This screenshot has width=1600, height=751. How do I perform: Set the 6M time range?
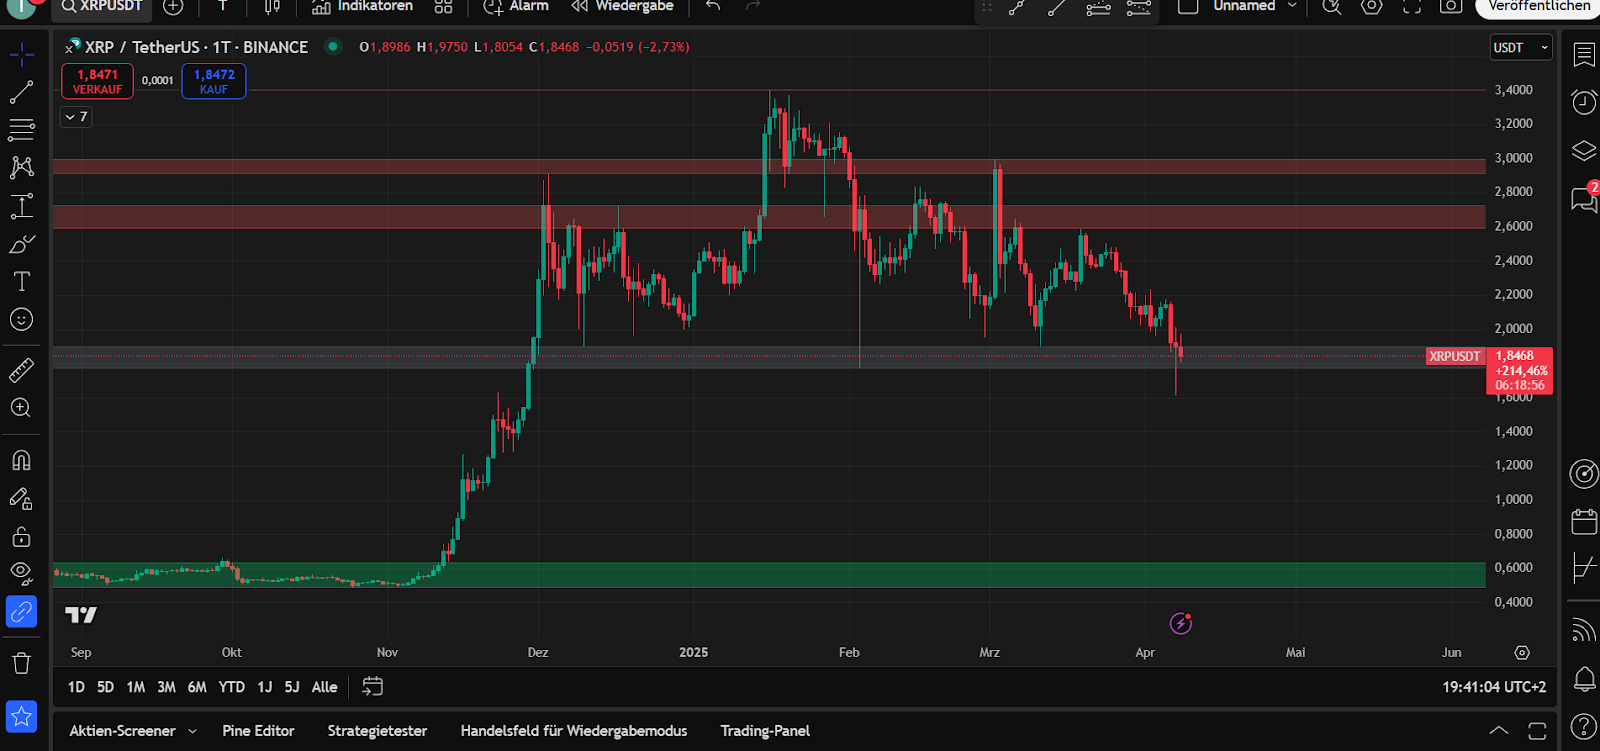197,687
